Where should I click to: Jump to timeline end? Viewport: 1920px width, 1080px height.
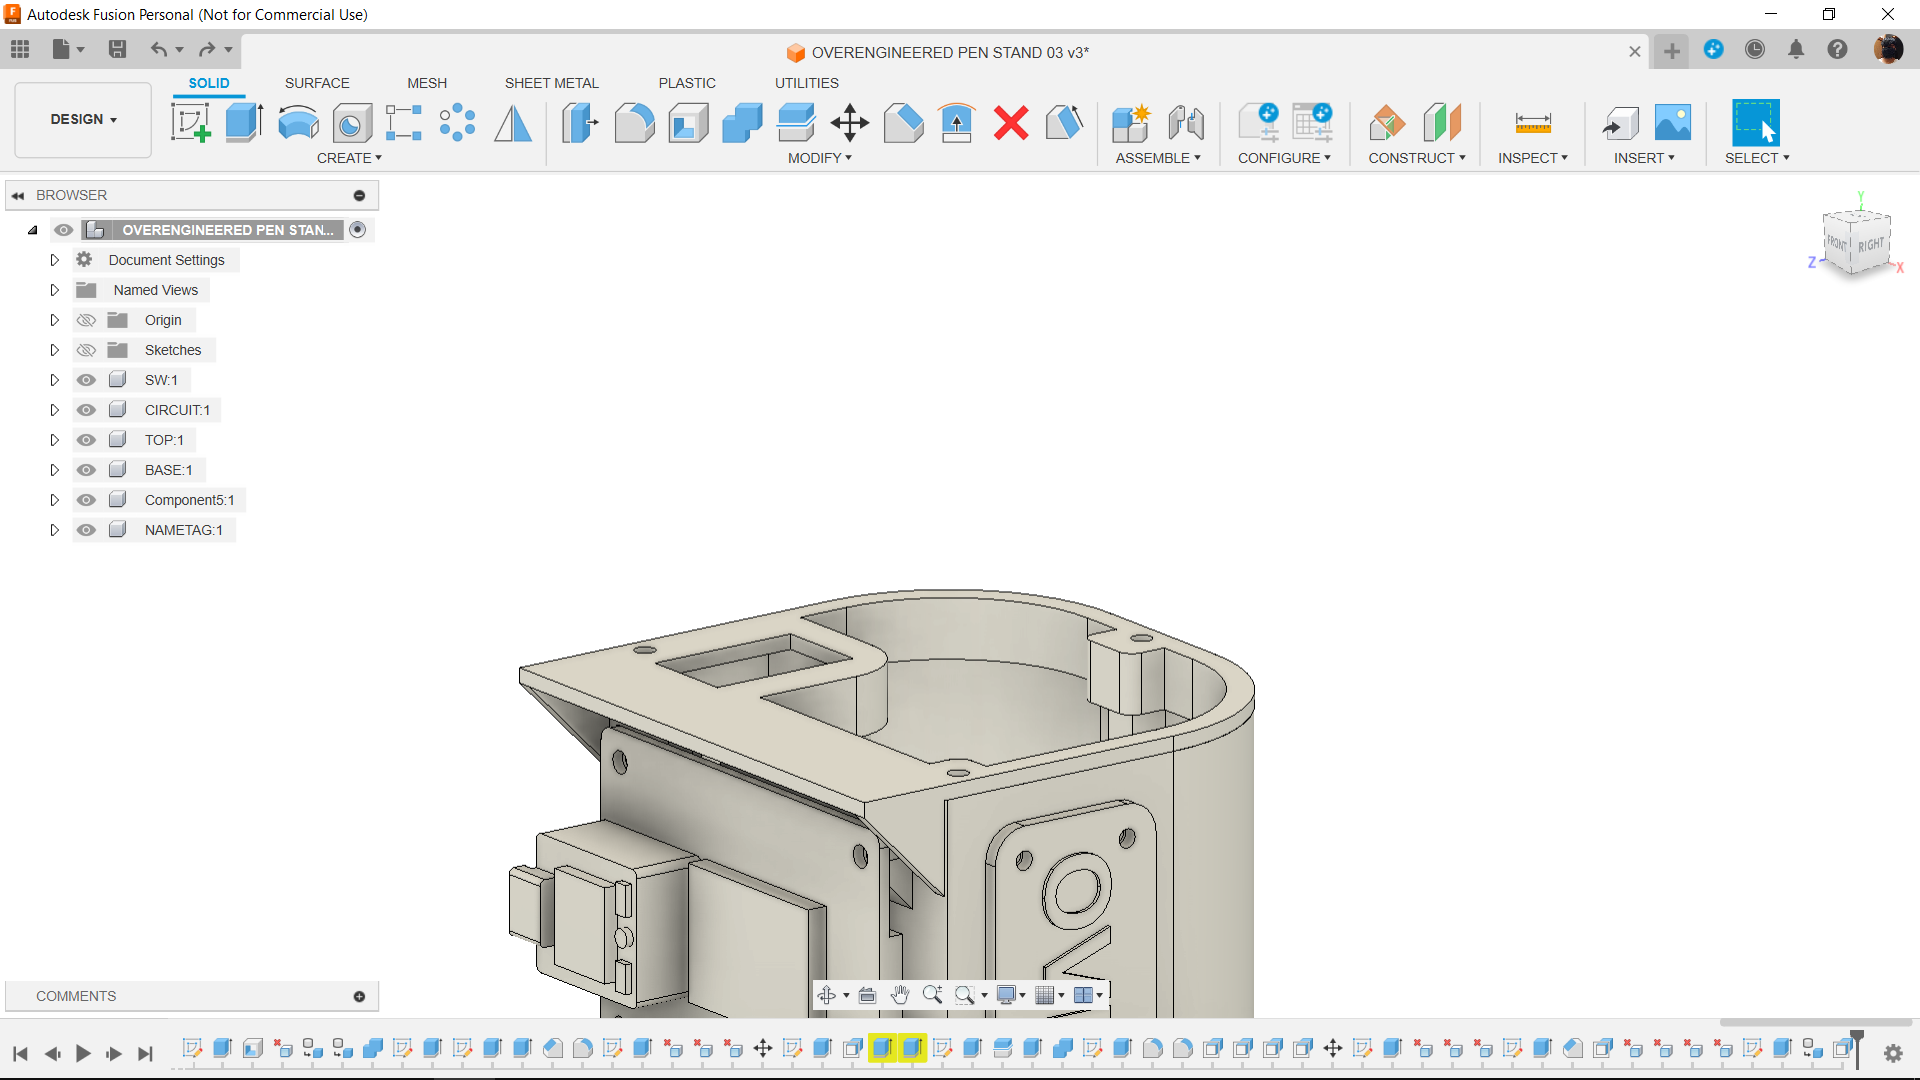[x=146, y=1053]
